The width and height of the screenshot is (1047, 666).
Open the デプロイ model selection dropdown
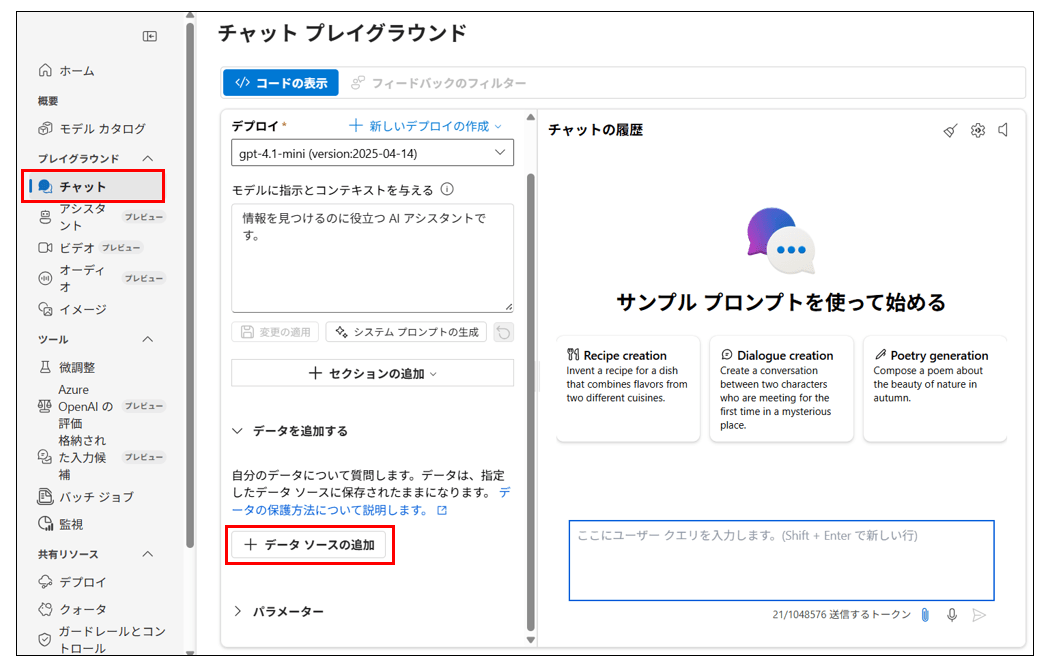tap(372, 153)
